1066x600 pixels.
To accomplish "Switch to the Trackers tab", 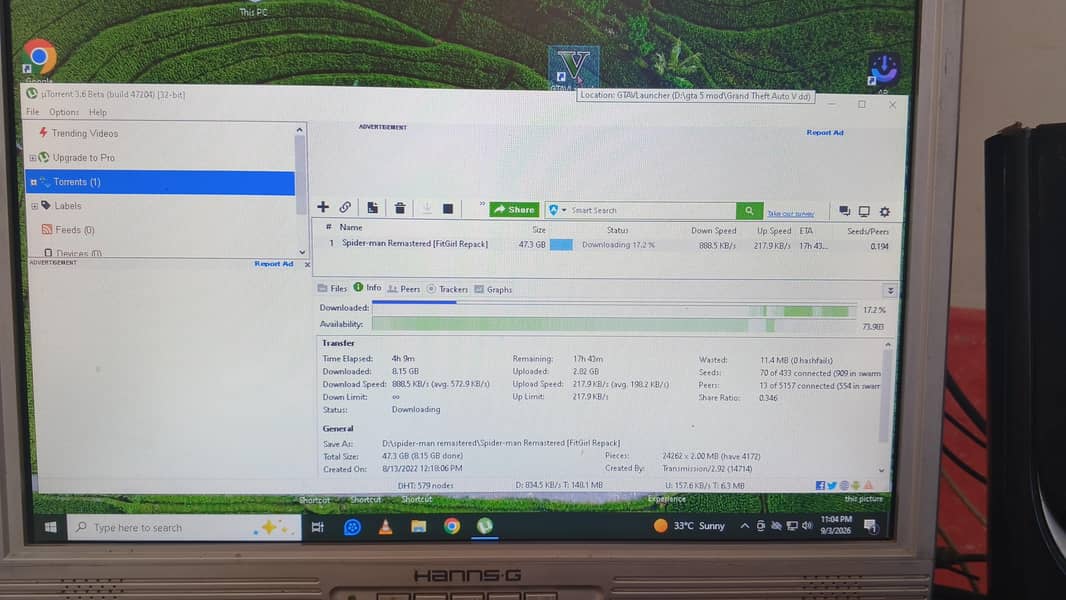I will point(447,289).
